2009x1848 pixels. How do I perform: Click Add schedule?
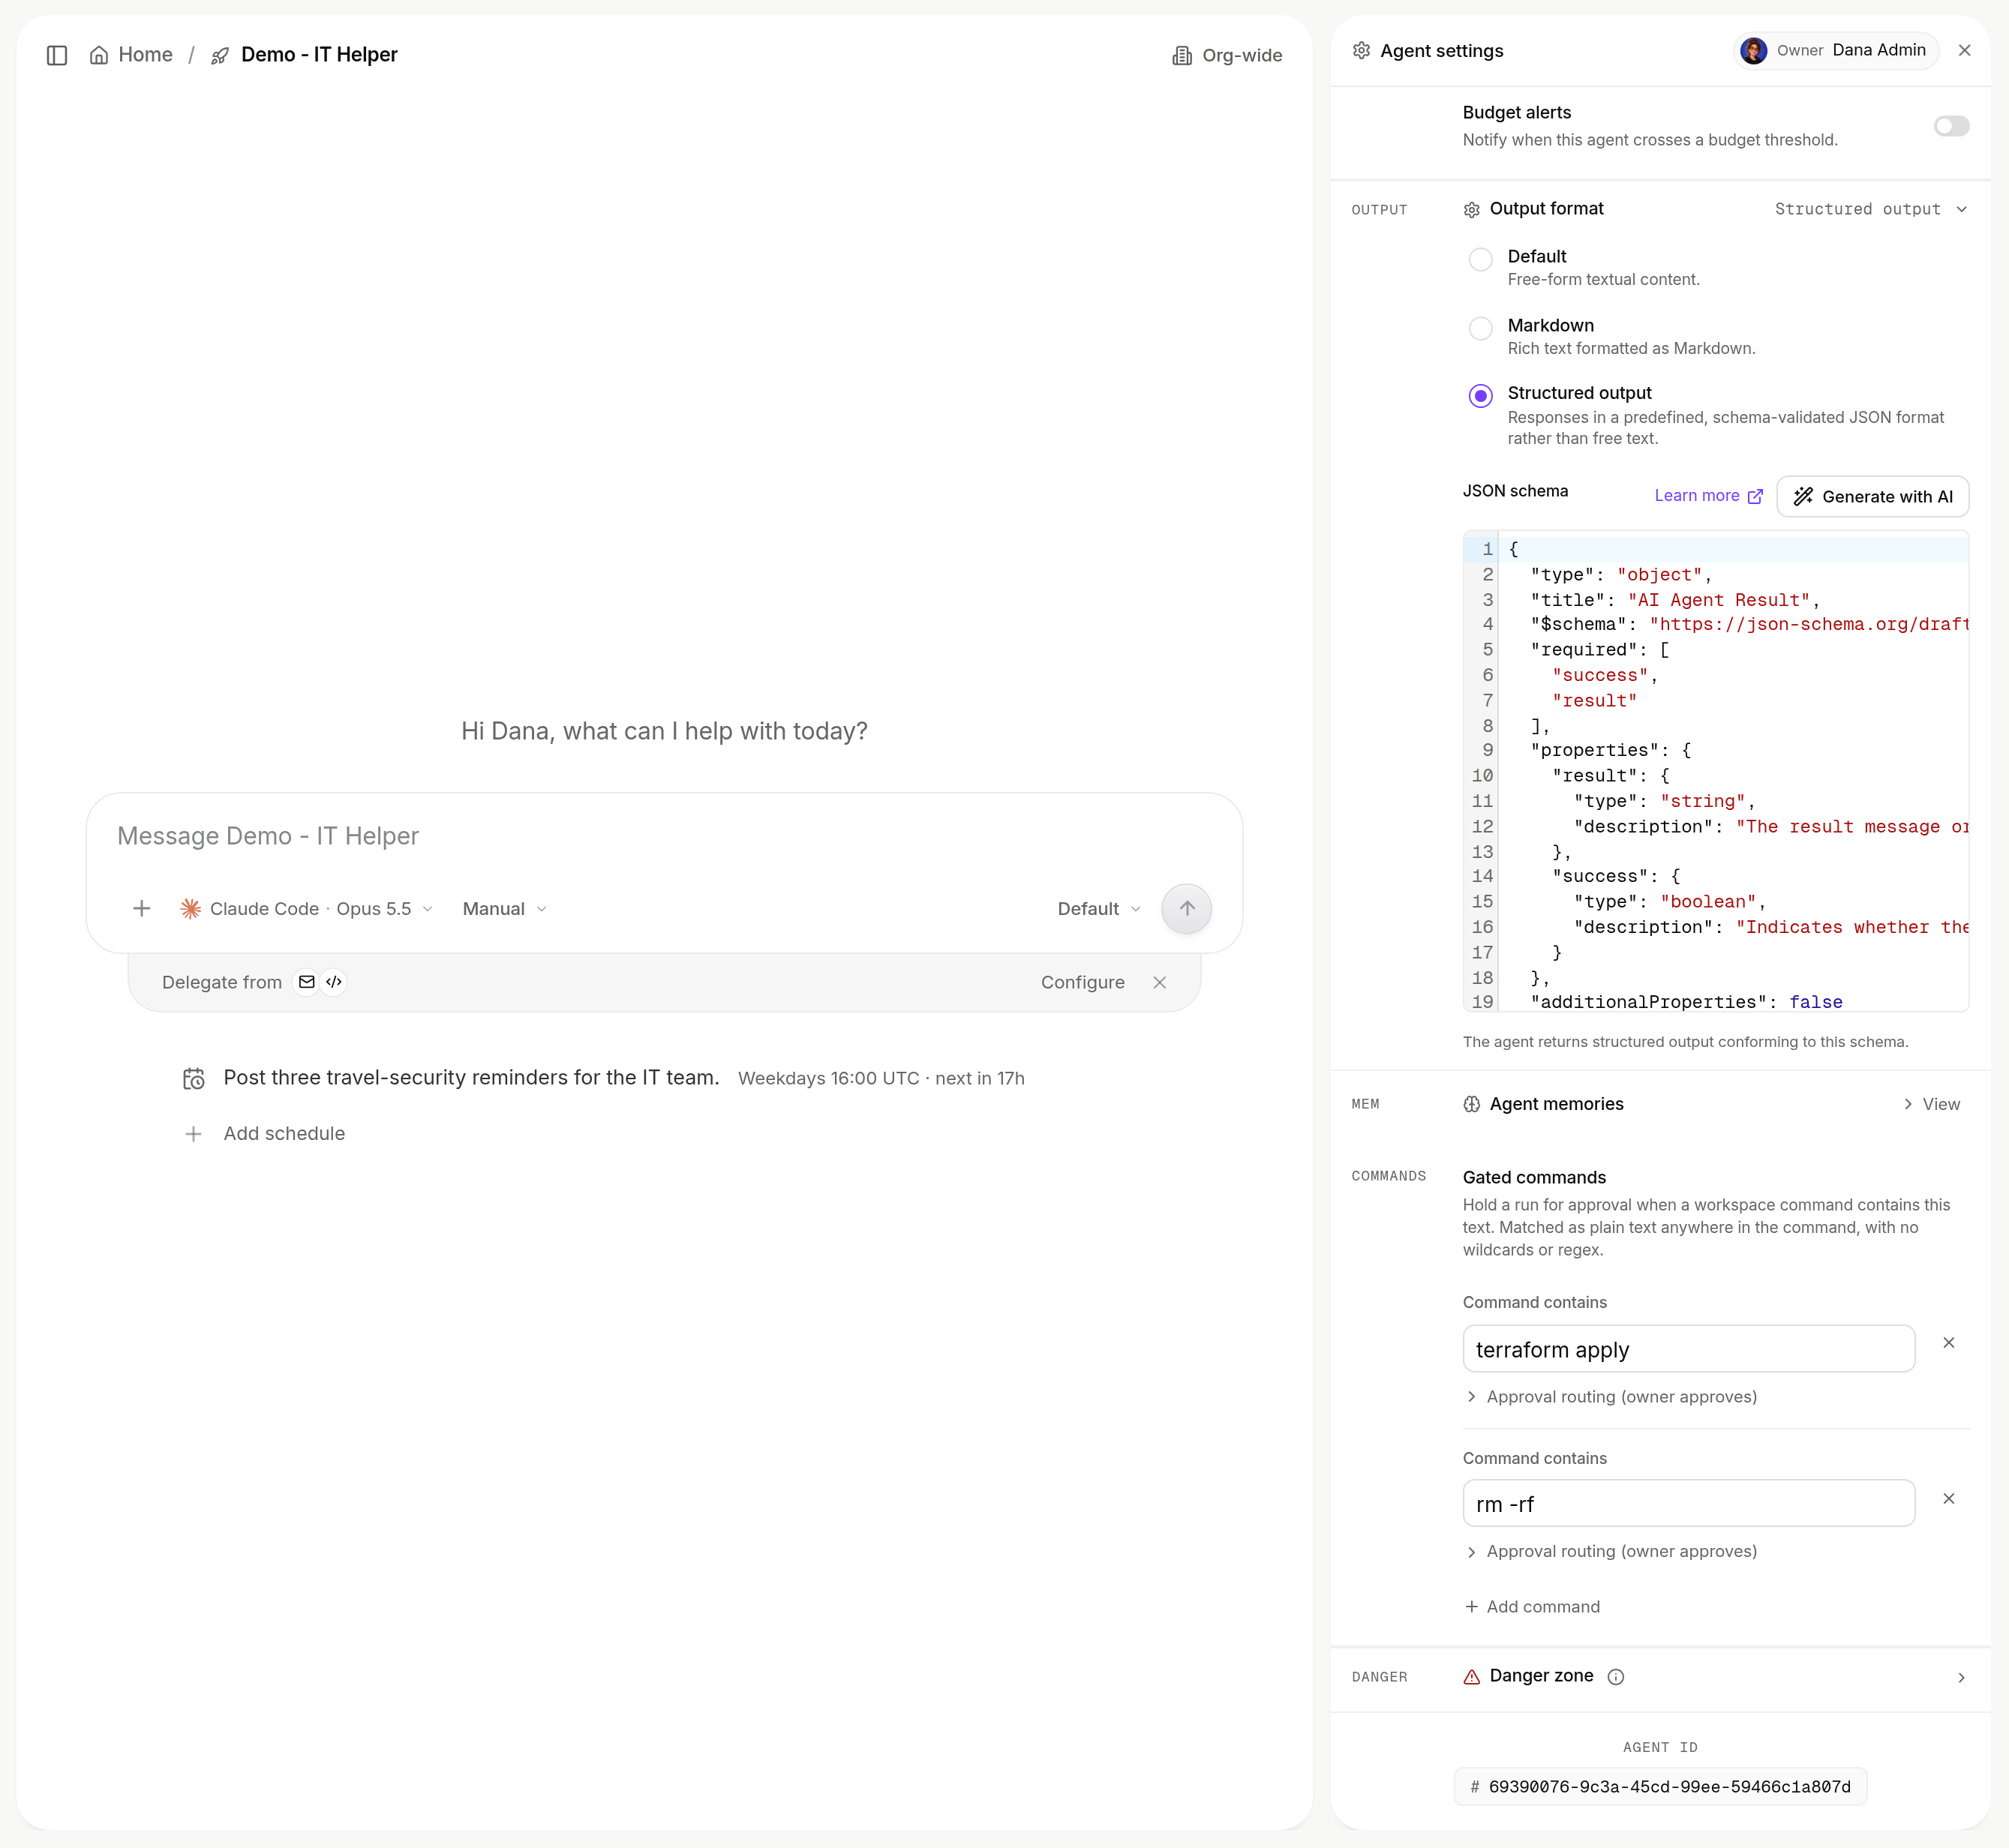pyautogui.click(x=265, y=1133)
